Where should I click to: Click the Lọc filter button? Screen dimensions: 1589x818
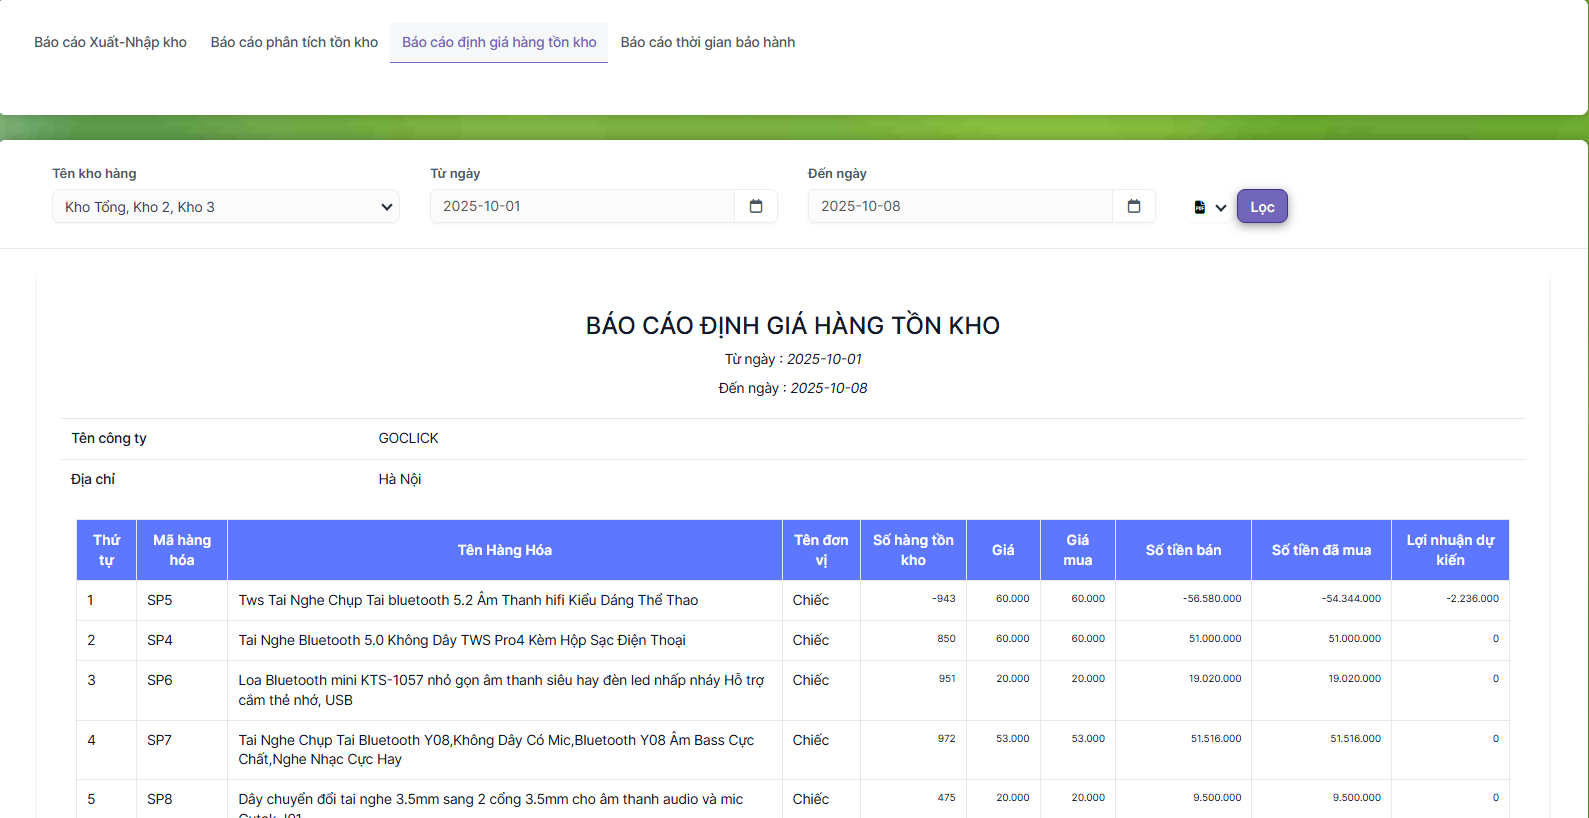point(1262,207)
